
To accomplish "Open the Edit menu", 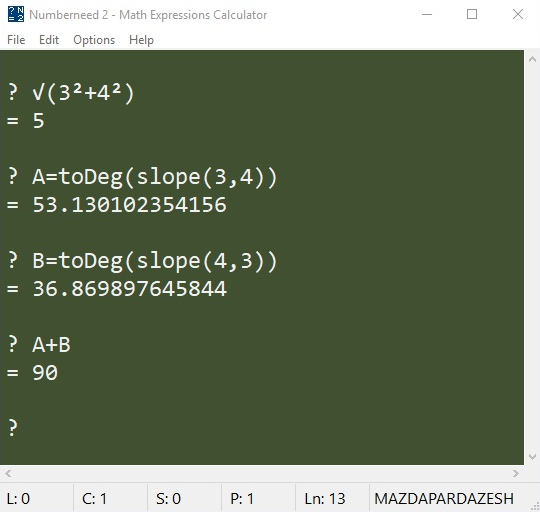I will 49,40.
